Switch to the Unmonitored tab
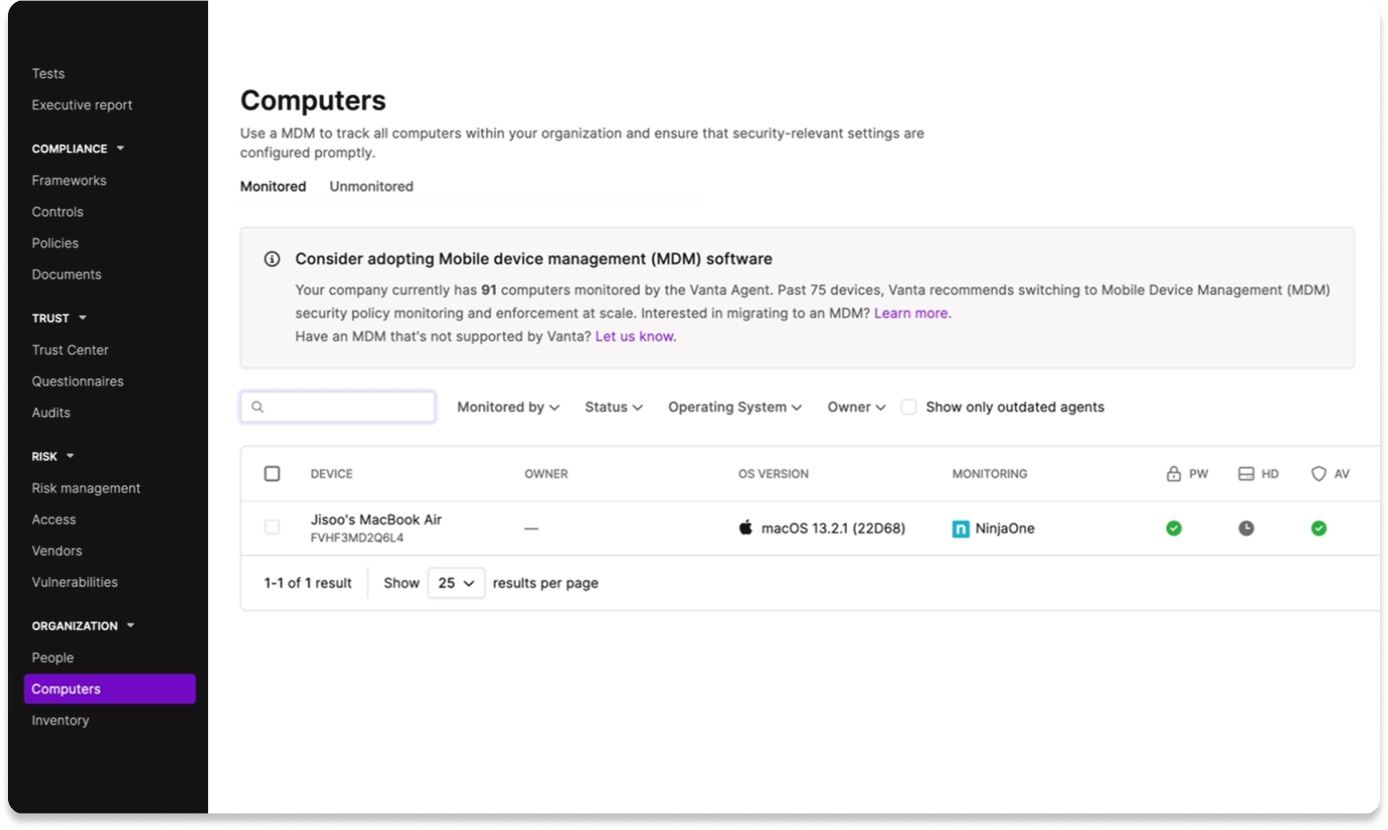 [371, 186]
